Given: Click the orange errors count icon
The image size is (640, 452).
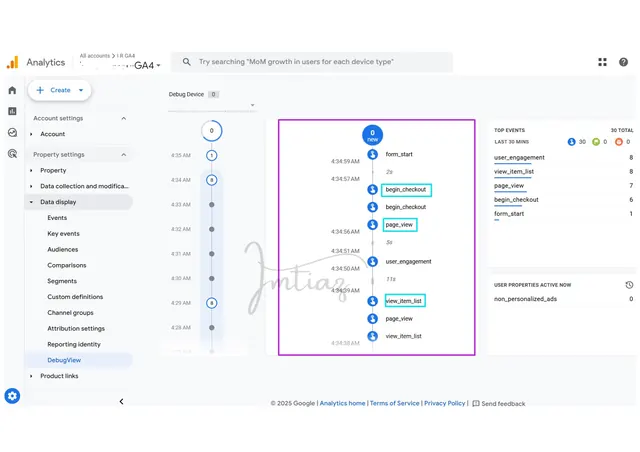Looking at the screenshot, I should click(x=619, y=142).
